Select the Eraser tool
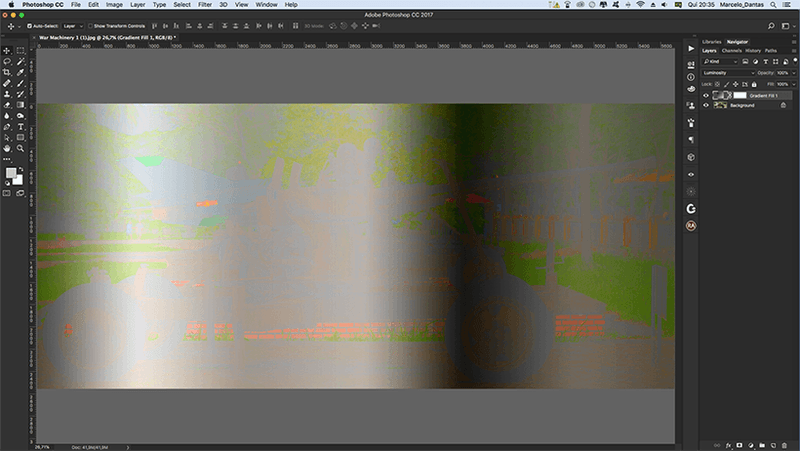Screen dimensions: 800x451 click(7, 105)
